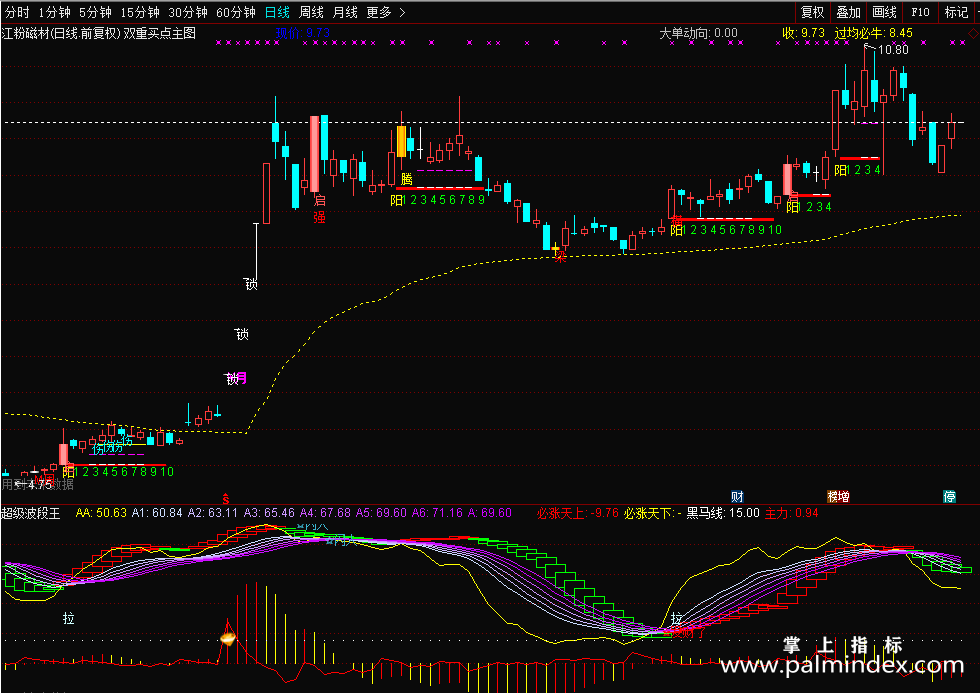Click the A4: 67.68 indicator value
Image resolution: width=980 pixels, height=693 pixels.
tap(325, 513)
